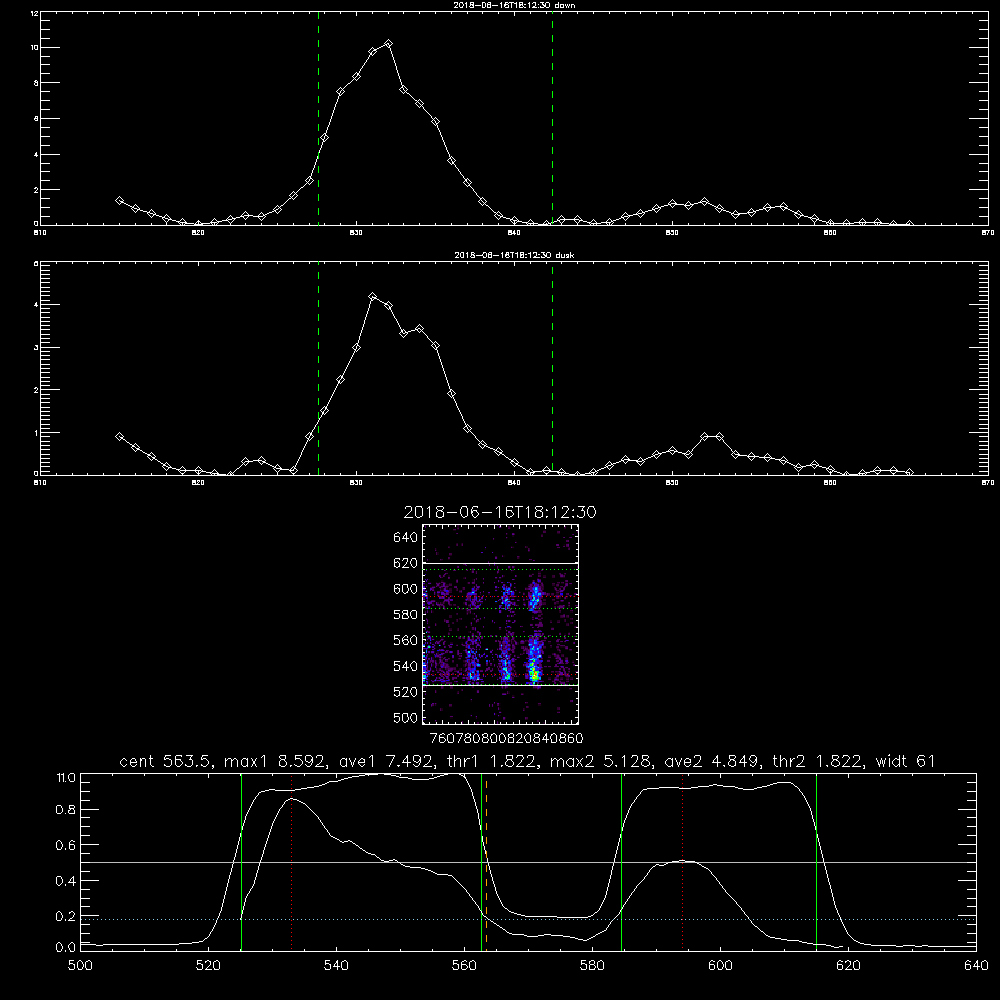Click the dawn plot title text
This screenshot has height=1000, width=1000.
tap(514, 5)
